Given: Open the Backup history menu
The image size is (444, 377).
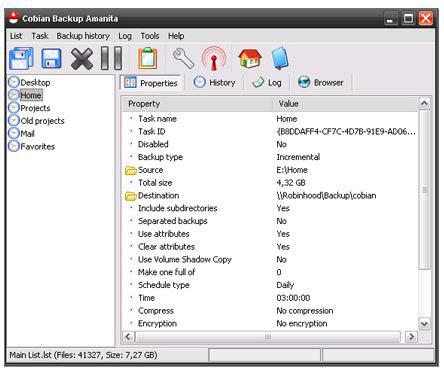Looking at the screenshot, I should pyautogui.click(x=83, y=36).
